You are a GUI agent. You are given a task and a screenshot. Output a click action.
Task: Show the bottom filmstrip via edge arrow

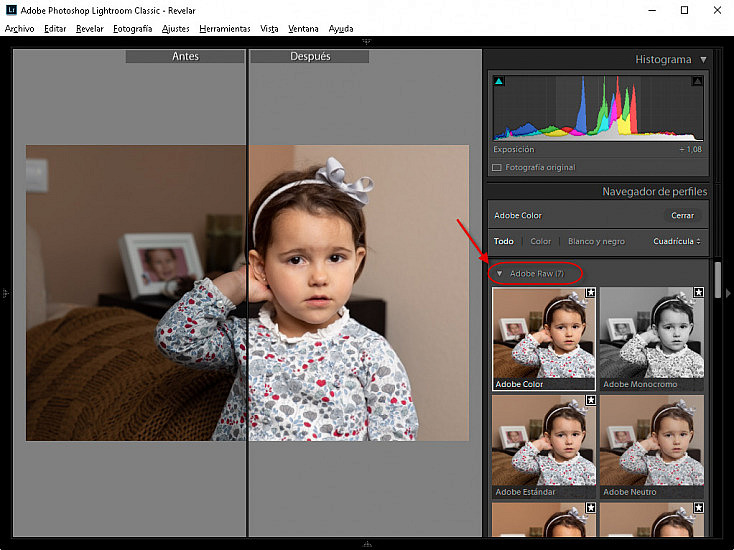[x=367, y=544]
